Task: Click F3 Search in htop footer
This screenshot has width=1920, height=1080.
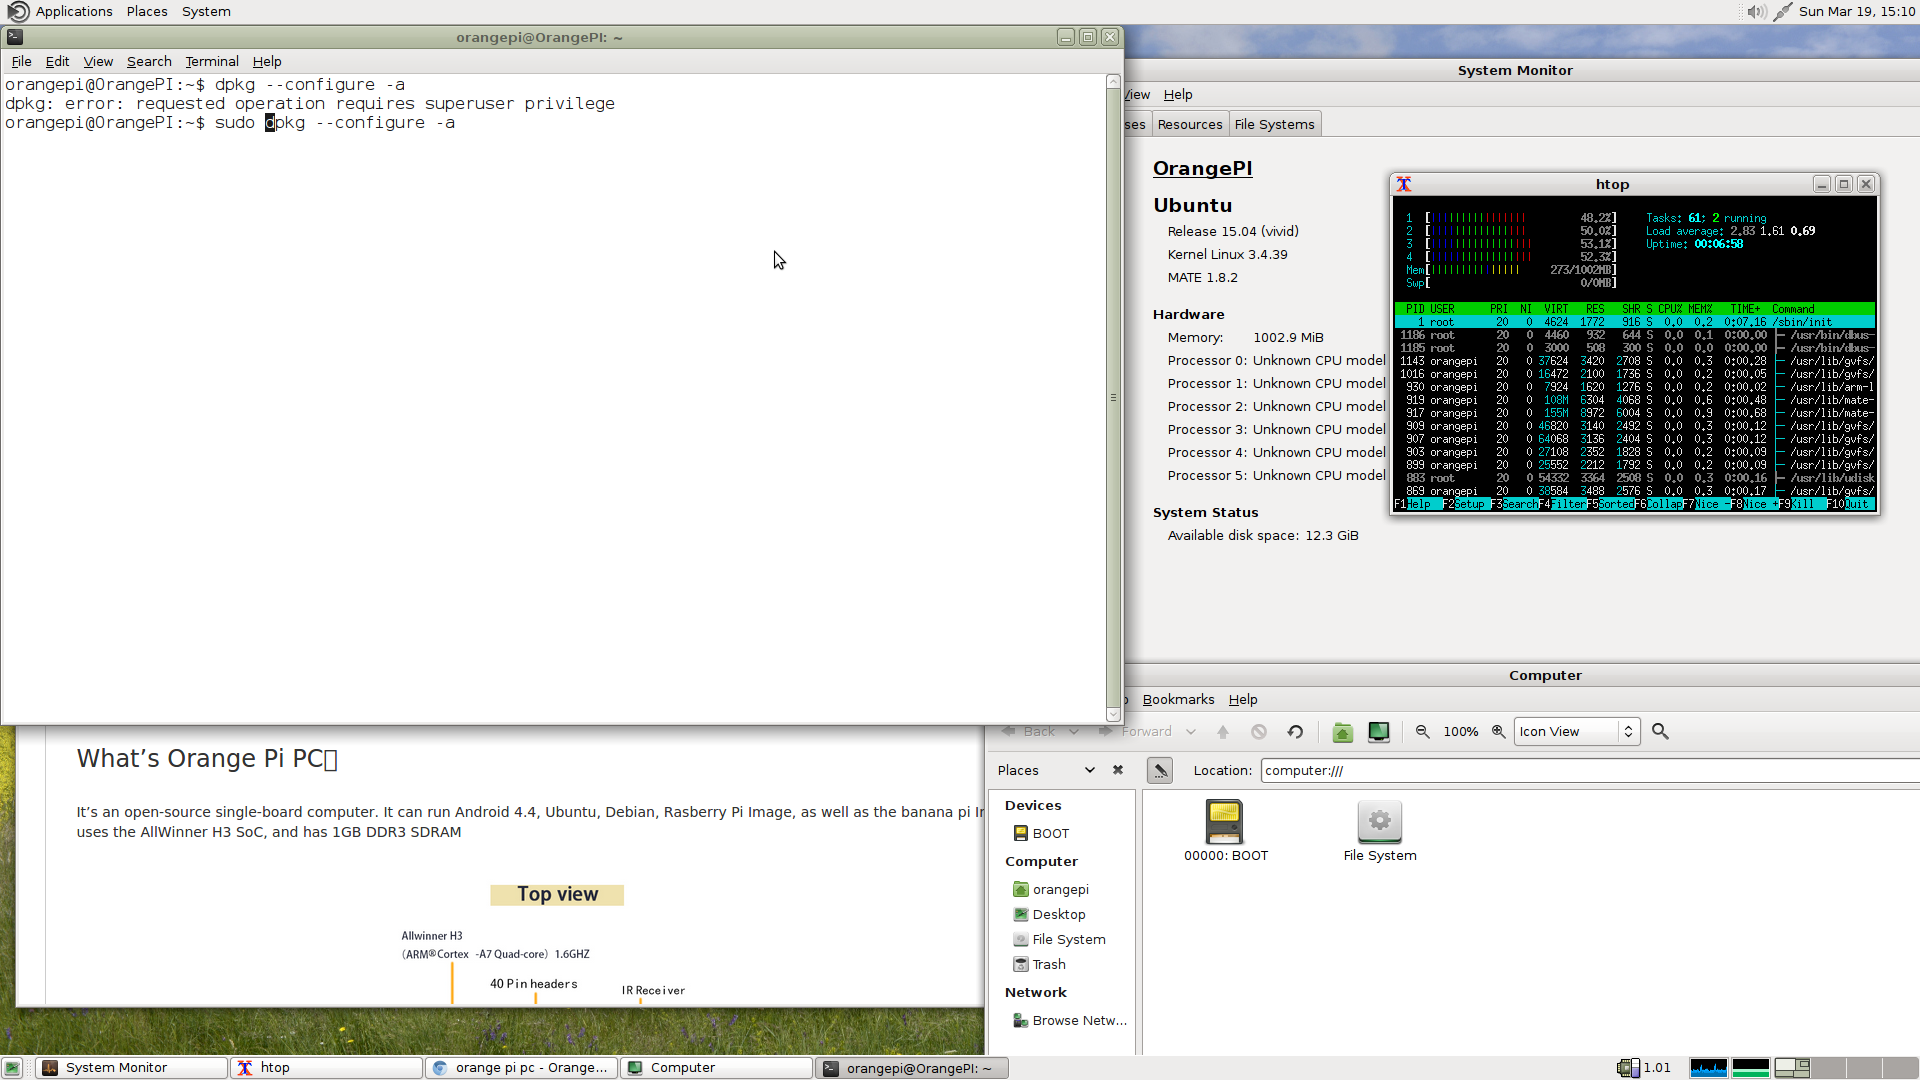Action: coord(1515,504)
